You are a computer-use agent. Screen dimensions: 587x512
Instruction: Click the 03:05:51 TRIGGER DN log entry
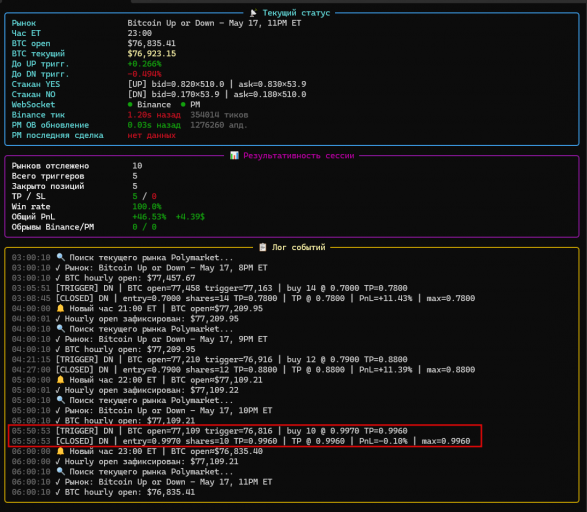[x=209, y=288]
